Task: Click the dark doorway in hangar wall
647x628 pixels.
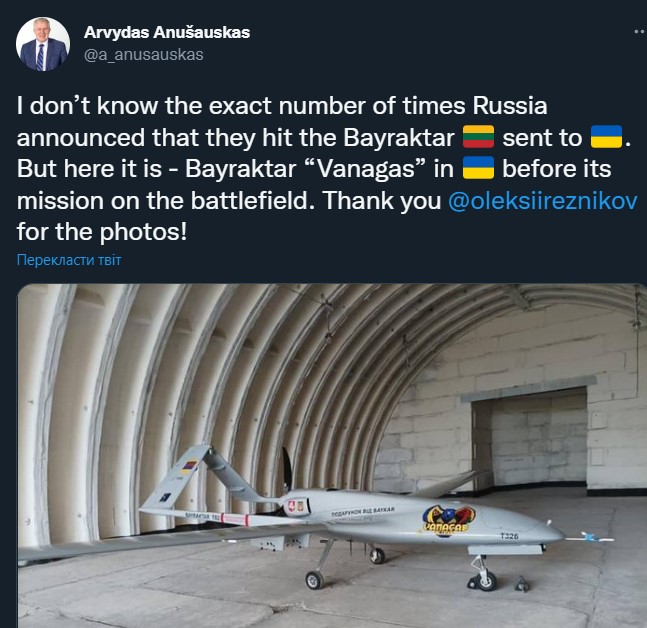Action: pyautogui.click(x=529, y=439)
